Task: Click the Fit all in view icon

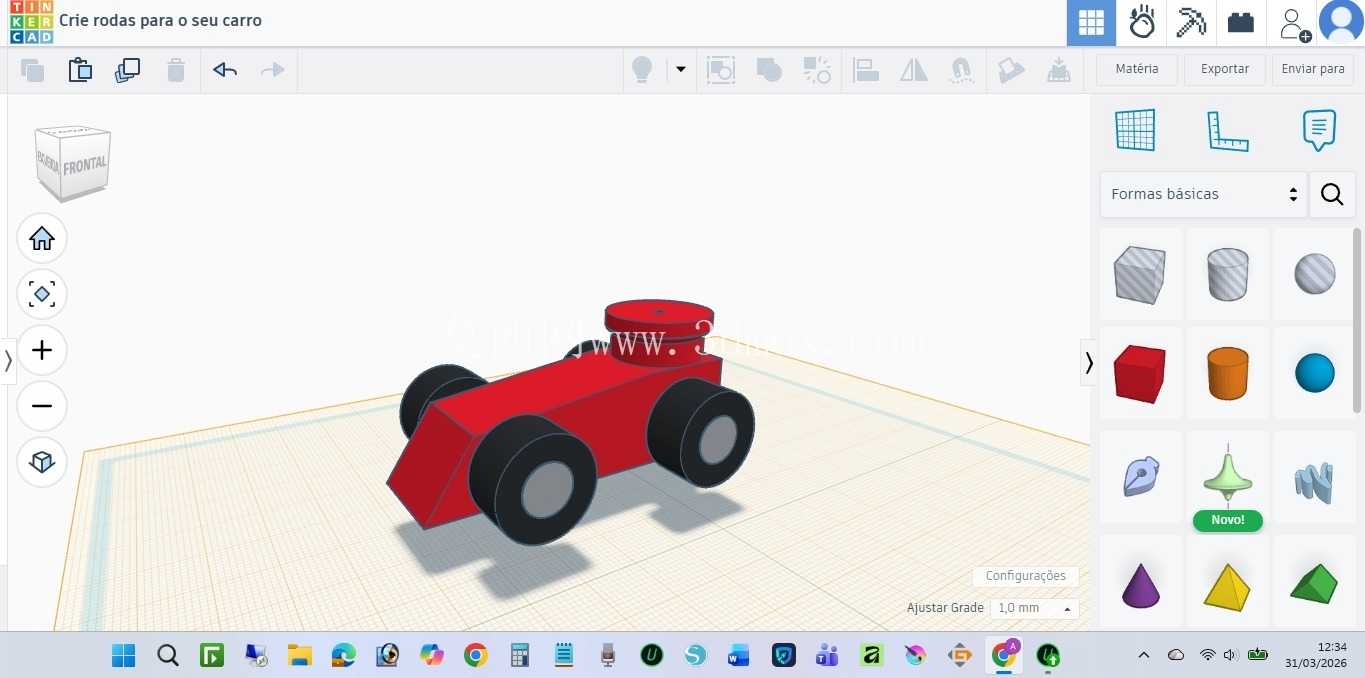Action: 42,294
